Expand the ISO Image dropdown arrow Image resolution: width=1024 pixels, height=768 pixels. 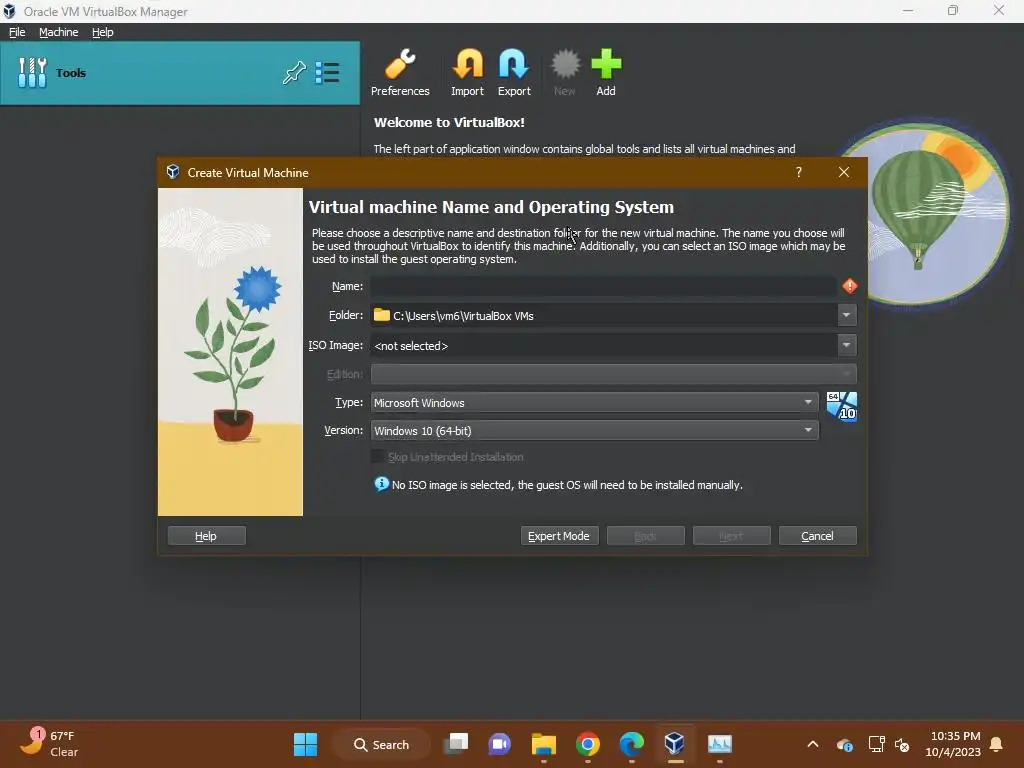846,345
